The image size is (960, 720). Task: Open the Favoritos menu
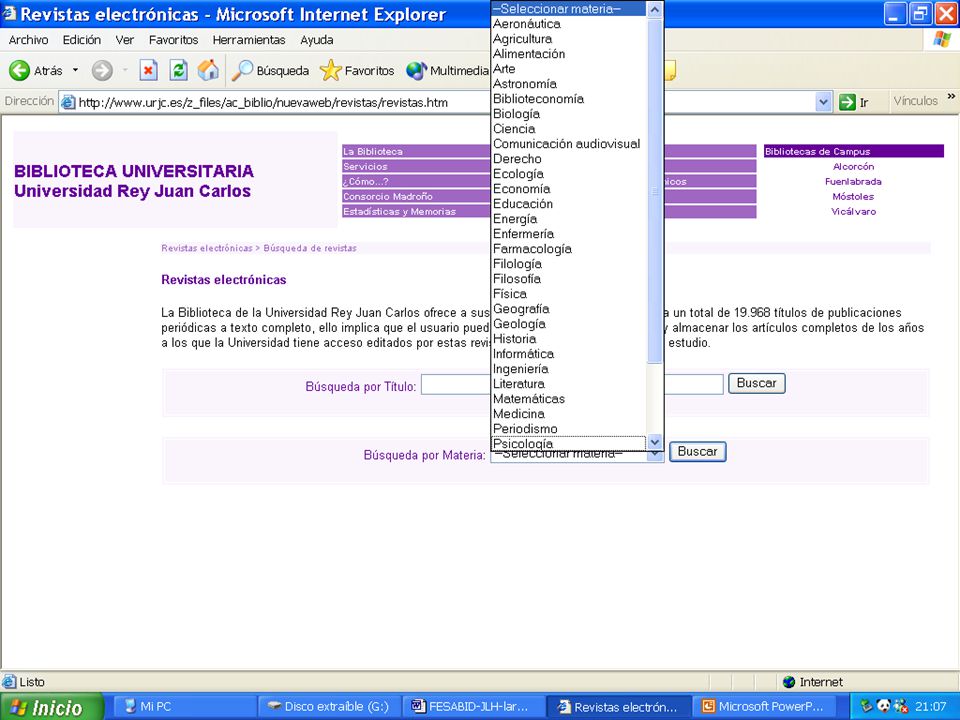[x=173, y=40]
